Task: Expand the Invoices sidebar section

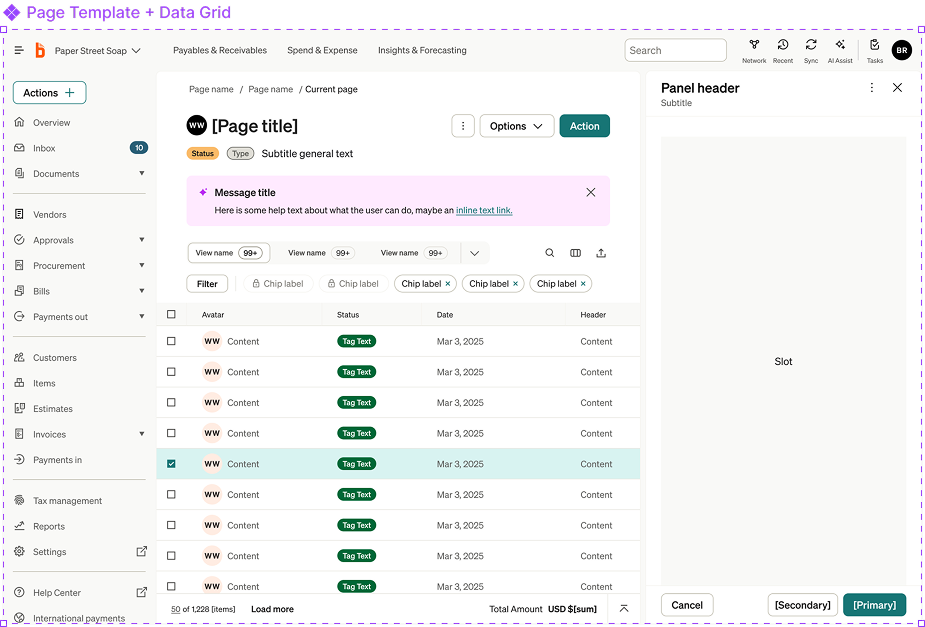Action: coord(141,434)
